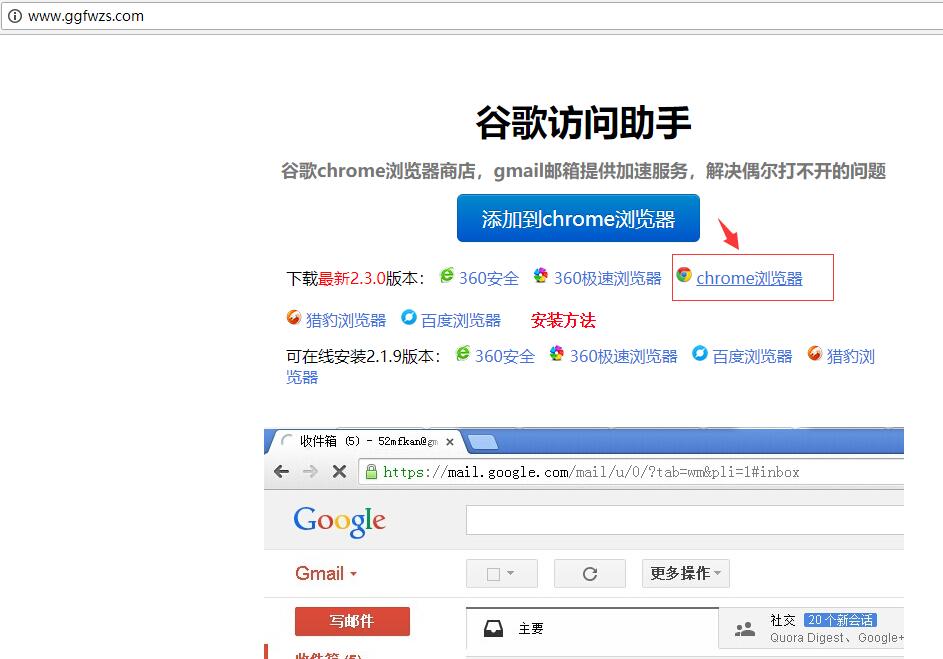
Task: Open the 更多操作 dropdown
Action: click(x=686, y=574)
